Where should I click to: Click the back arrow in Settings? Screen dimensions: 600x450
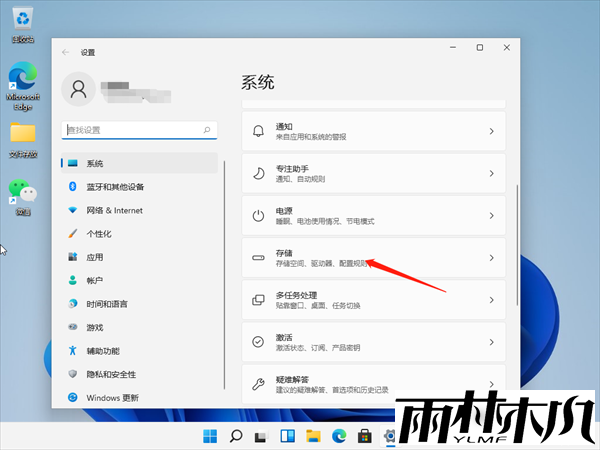66,52
